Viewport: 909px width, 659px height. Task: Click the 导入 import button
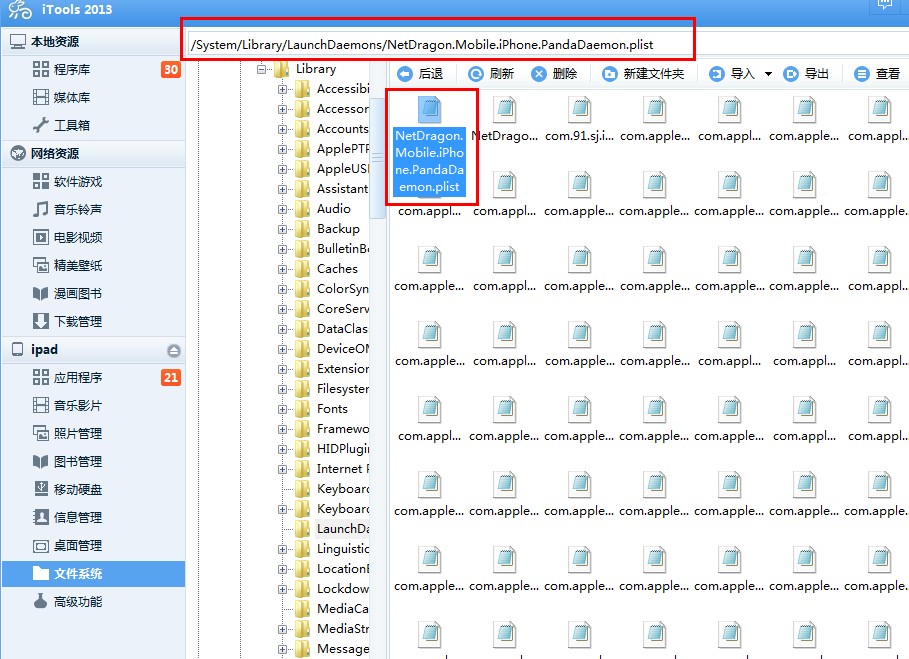[x=733, y=74]
